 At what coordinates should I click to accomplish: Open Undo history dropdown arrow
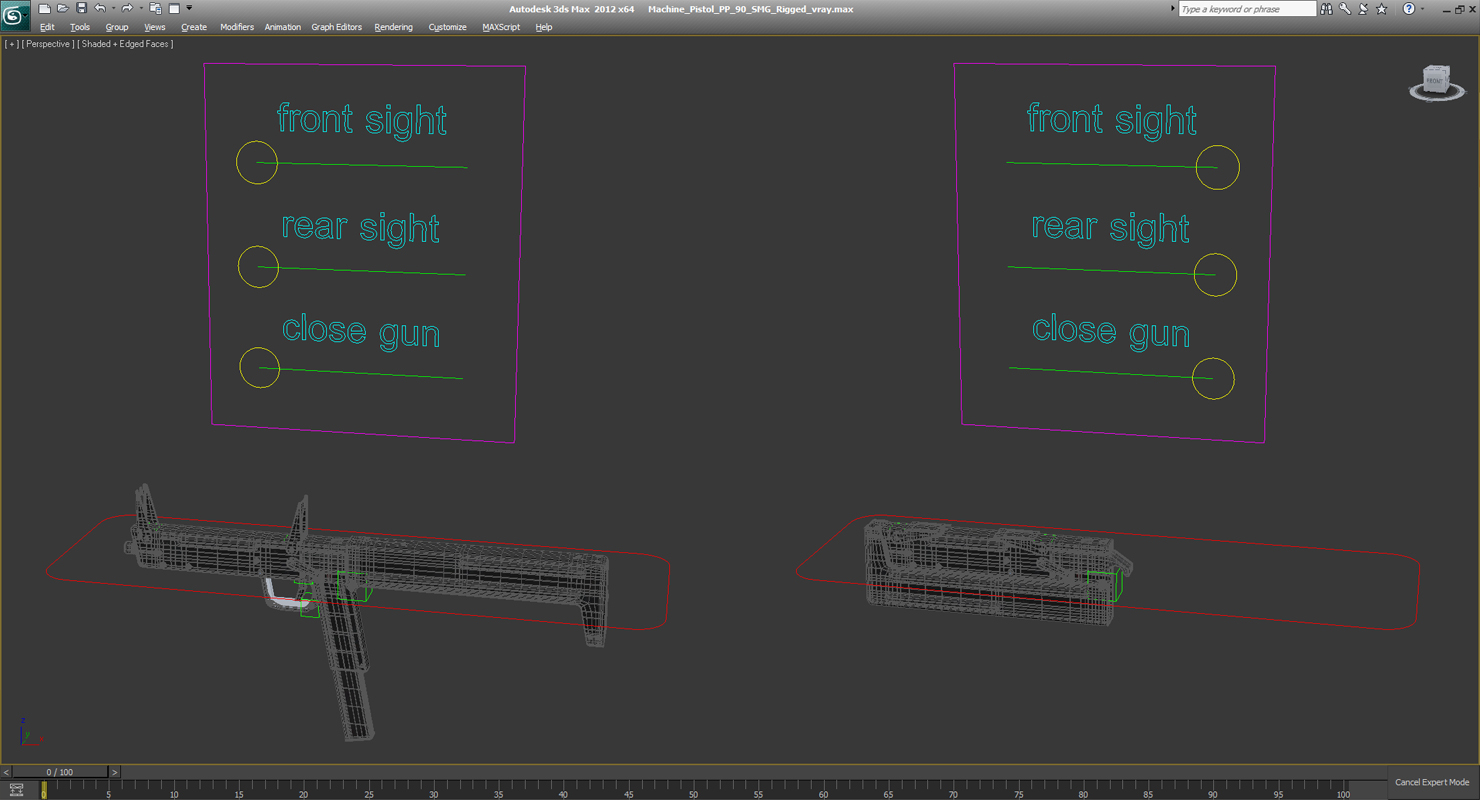pyautogui.click(x=113, y=8)
